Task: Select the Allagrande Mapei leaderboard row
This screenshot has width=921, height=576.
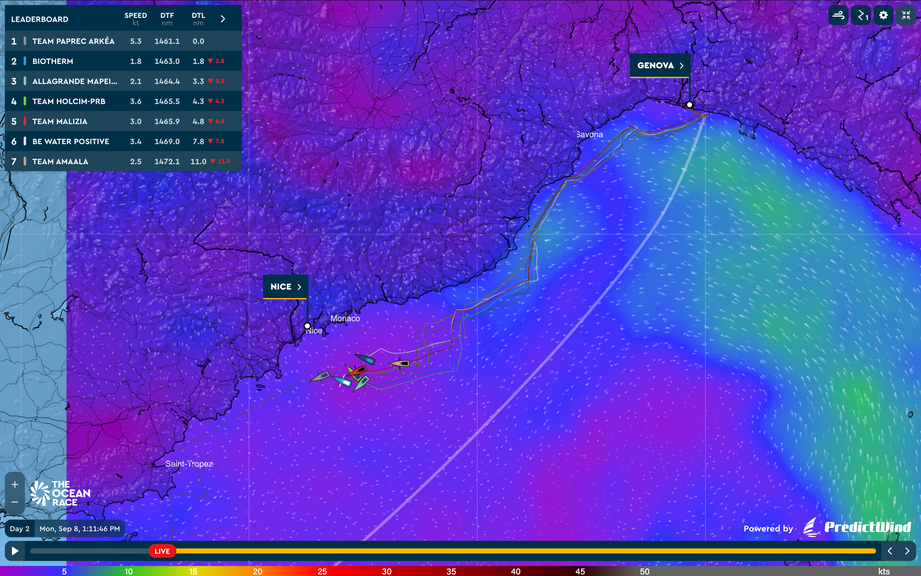Action: [x=123, y=81]
